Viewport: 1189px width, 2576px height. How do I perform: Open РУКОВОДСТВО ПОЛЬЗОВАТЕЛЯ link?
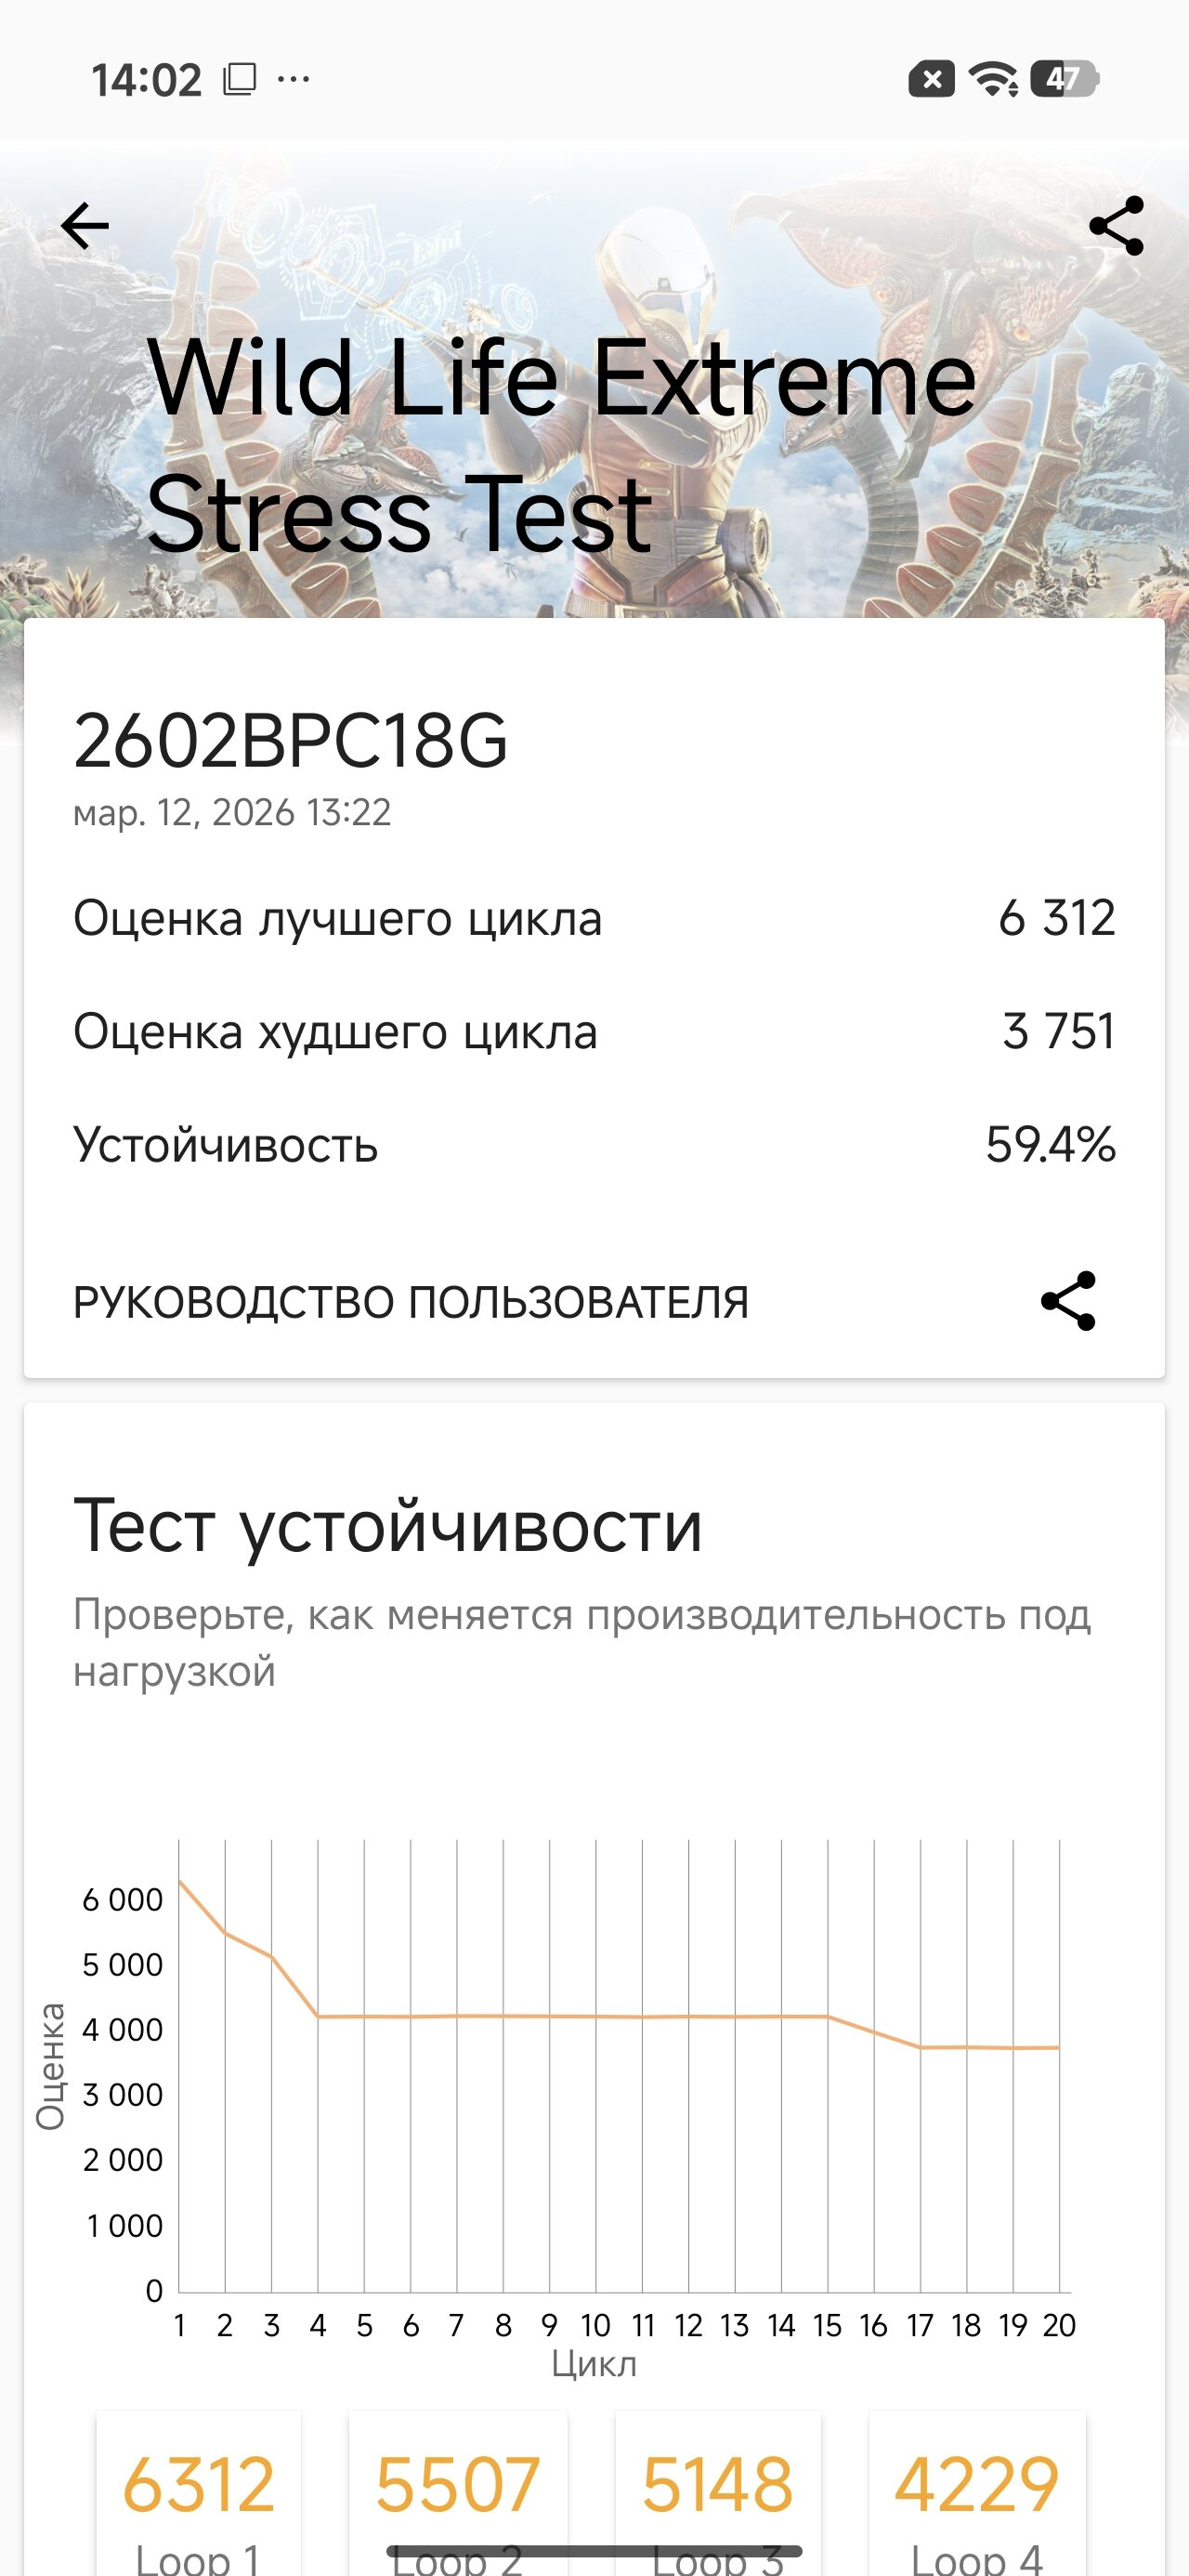(x=411, y=1302)
